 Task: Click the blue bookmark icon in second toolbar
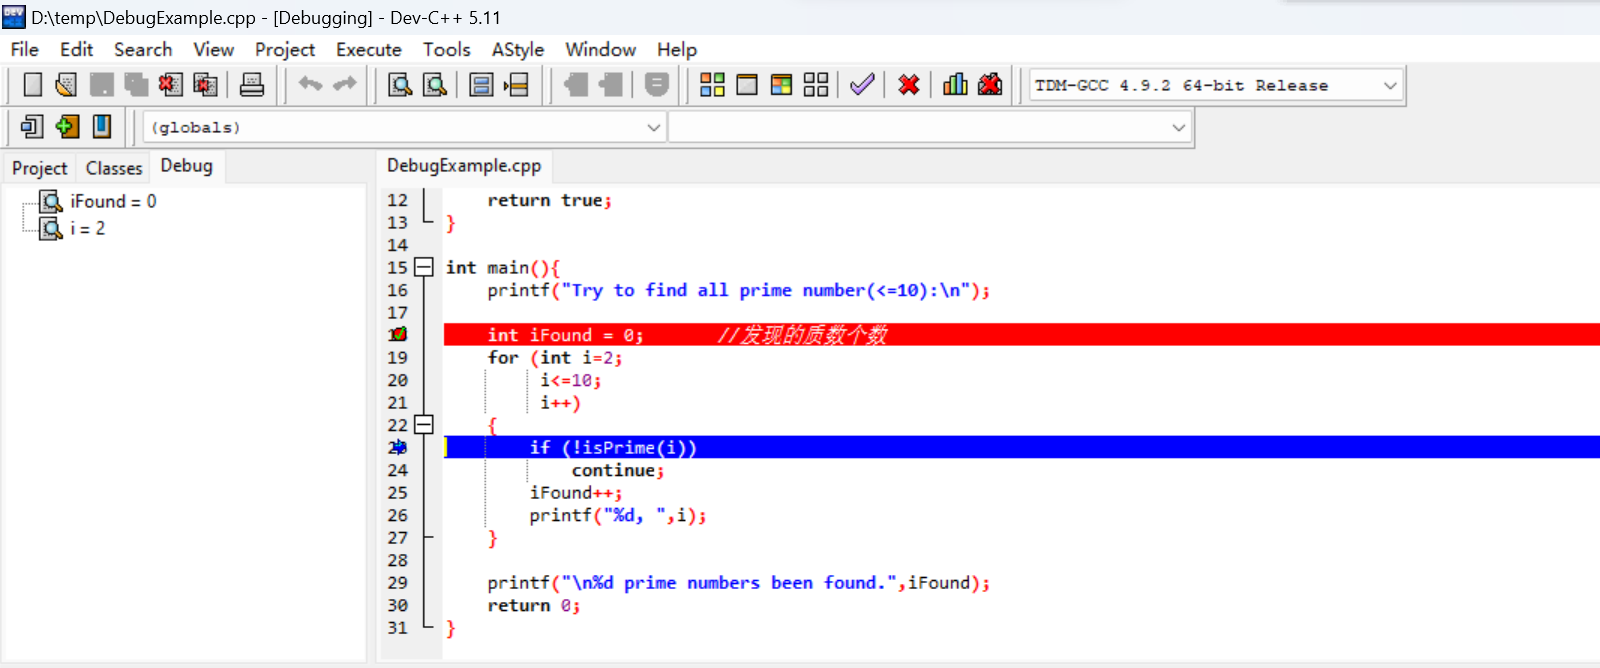pos(102,126)
